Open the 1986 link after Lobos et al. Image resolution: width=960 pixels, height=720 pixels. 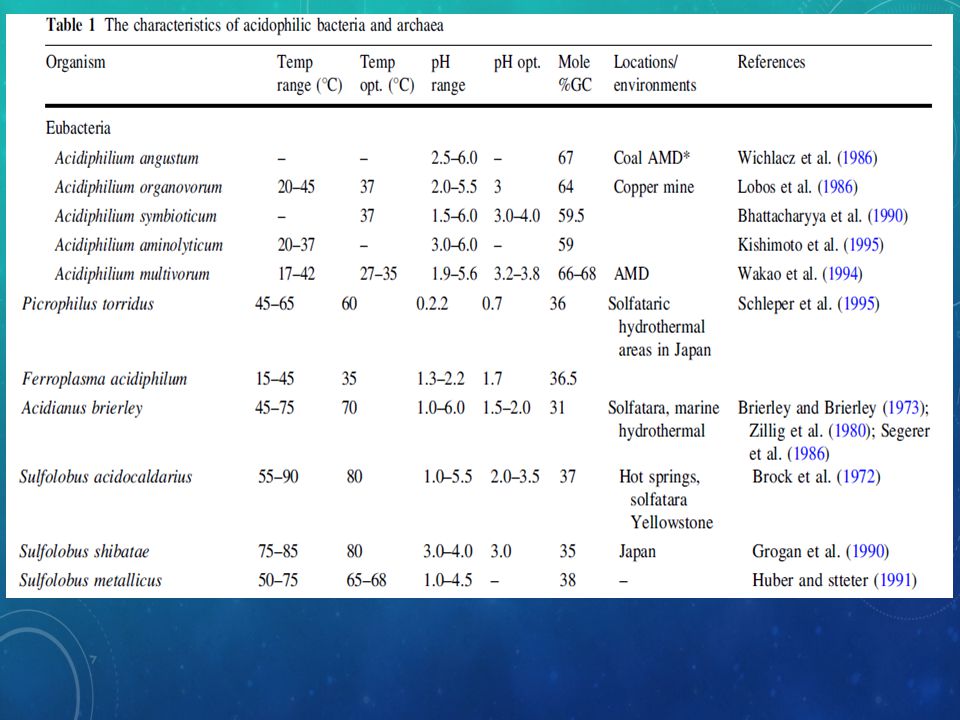(x=837, y=187)
